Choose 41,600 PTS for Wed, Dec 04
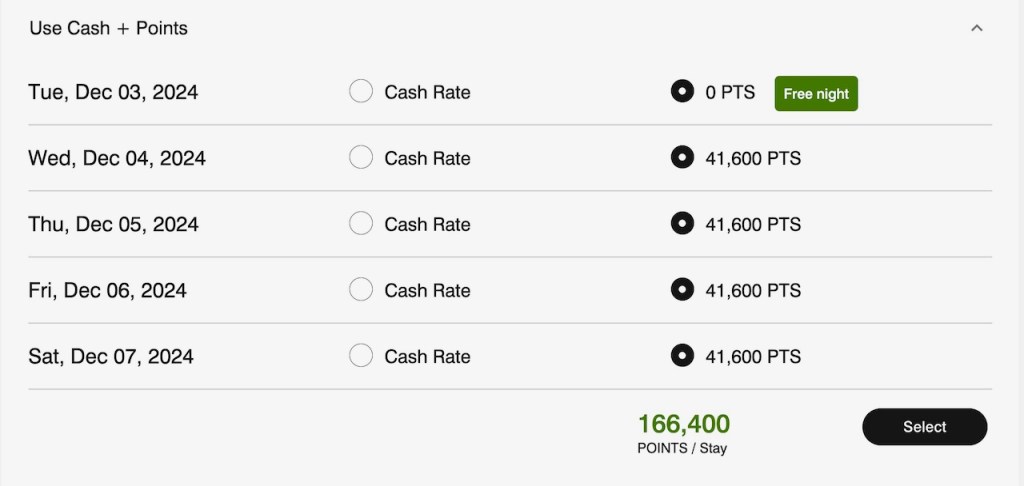 pos(682,158)
